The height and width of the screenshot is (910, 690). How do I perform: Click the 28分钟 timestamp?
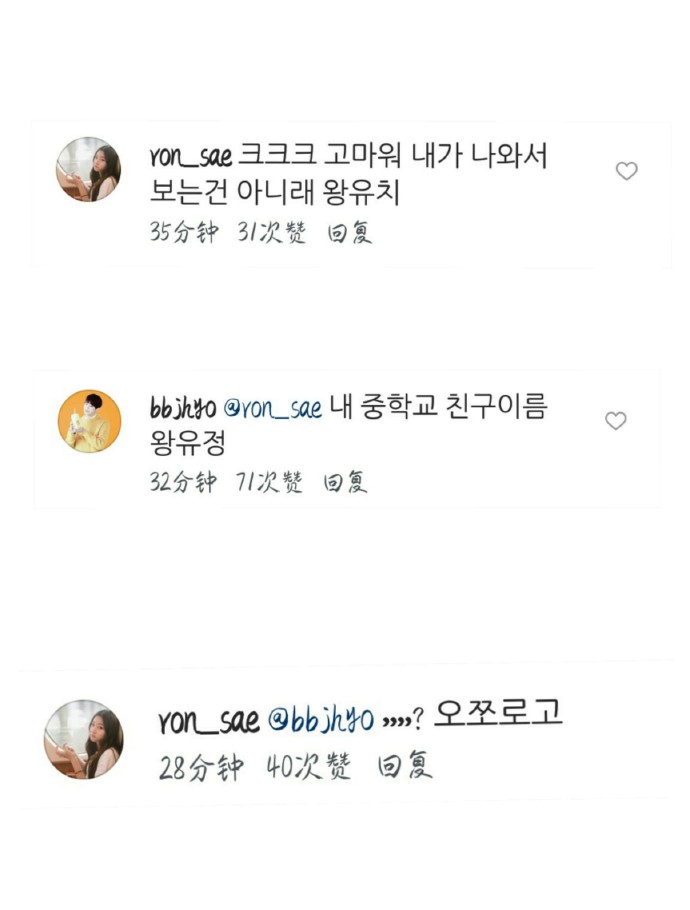[201, 766]
